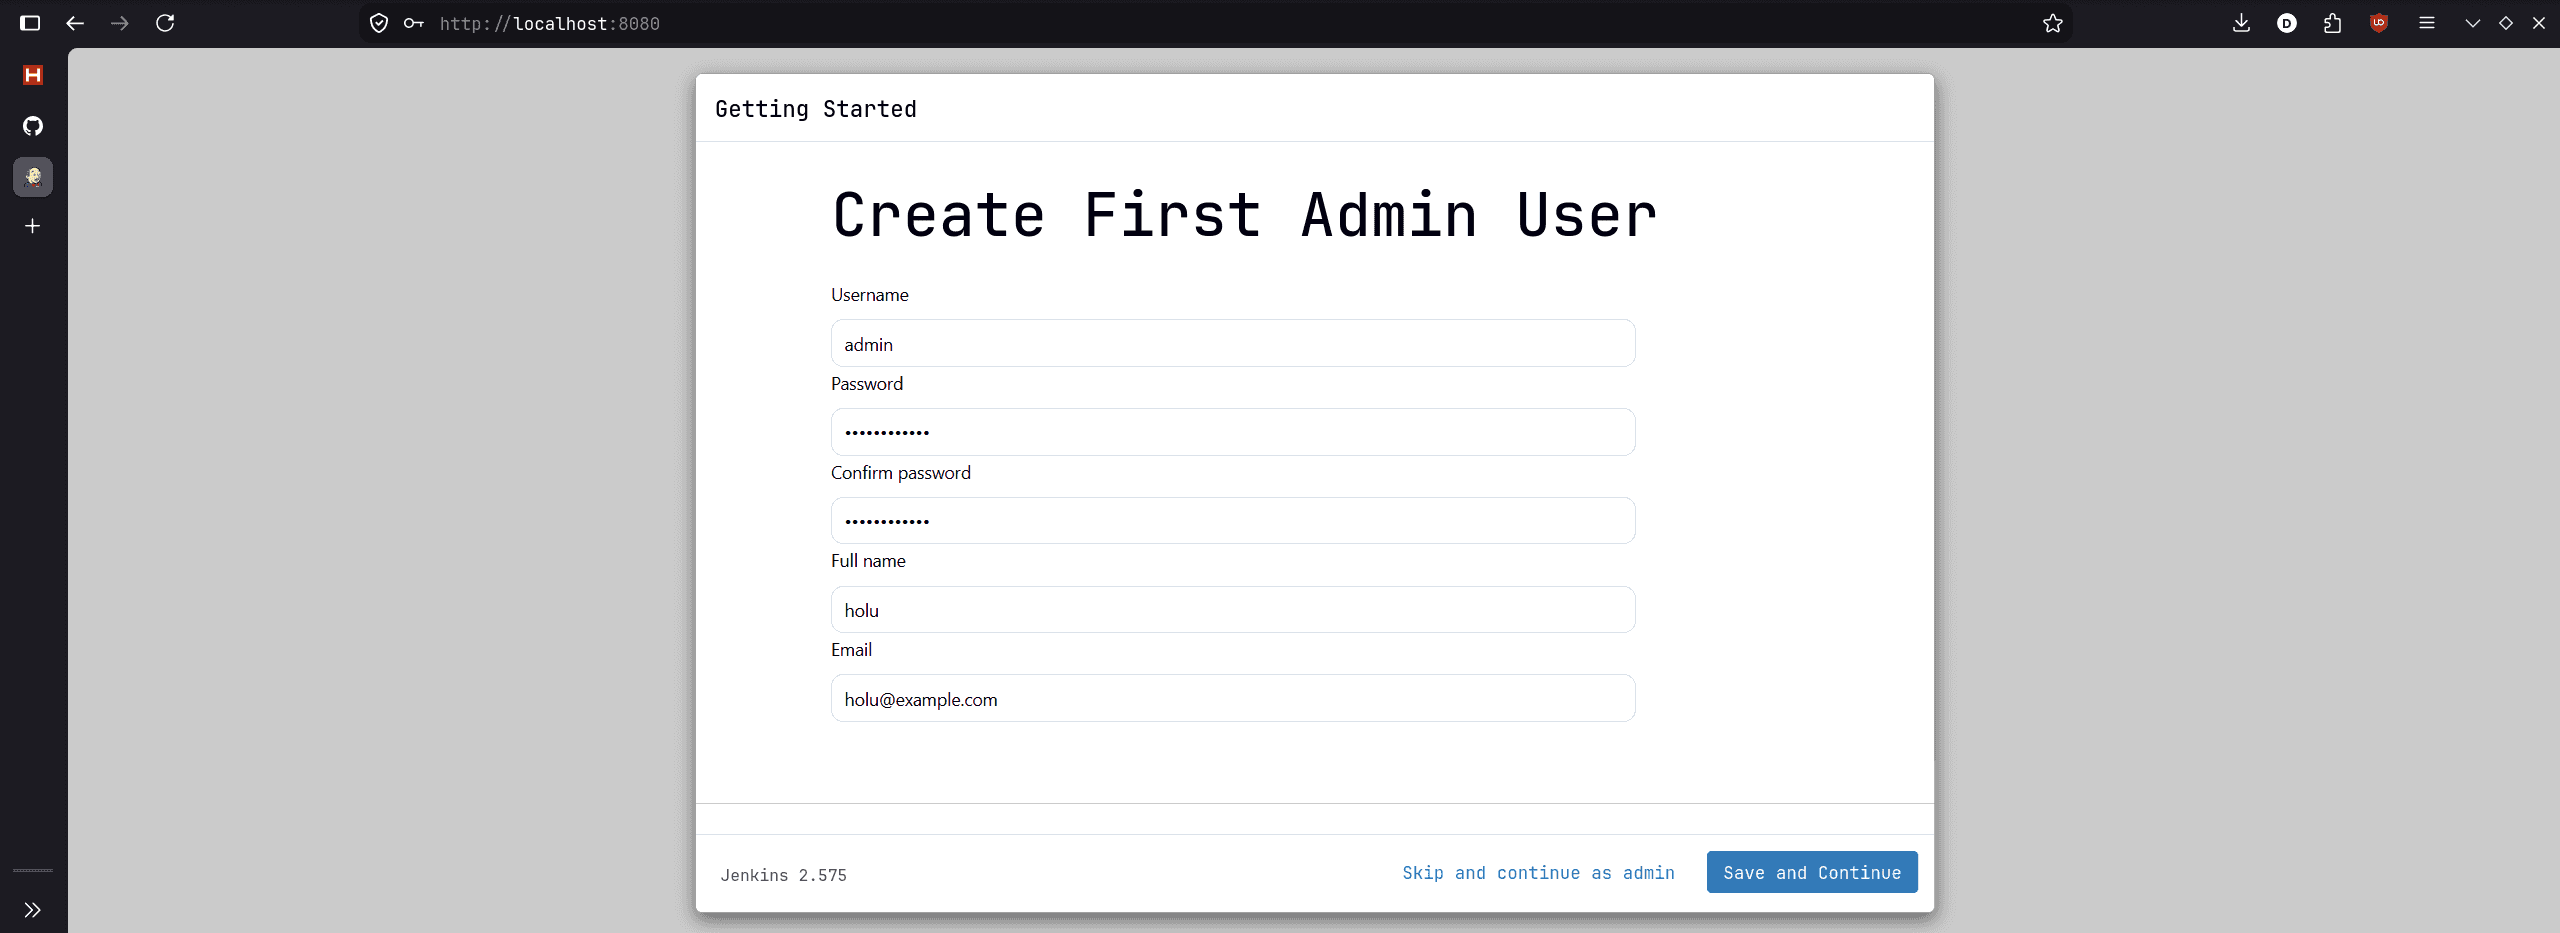
Task: Click the window restore diamond icon
Action: [x=2506, y=23]
